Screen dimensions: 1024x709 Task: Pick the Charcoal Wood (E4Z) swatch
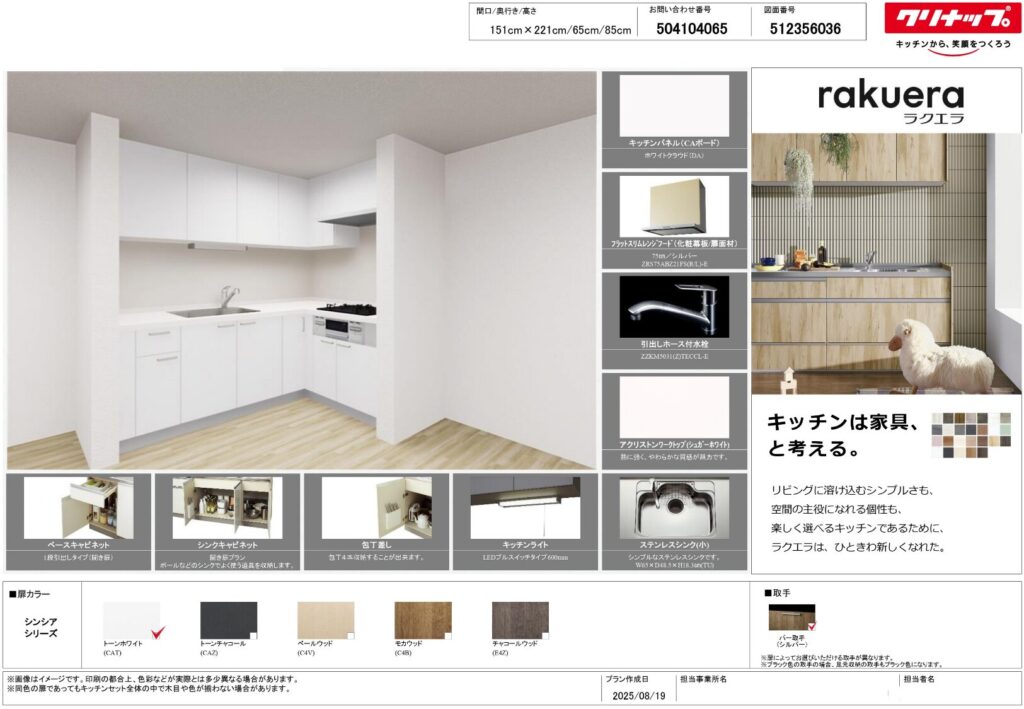(520, 619)
